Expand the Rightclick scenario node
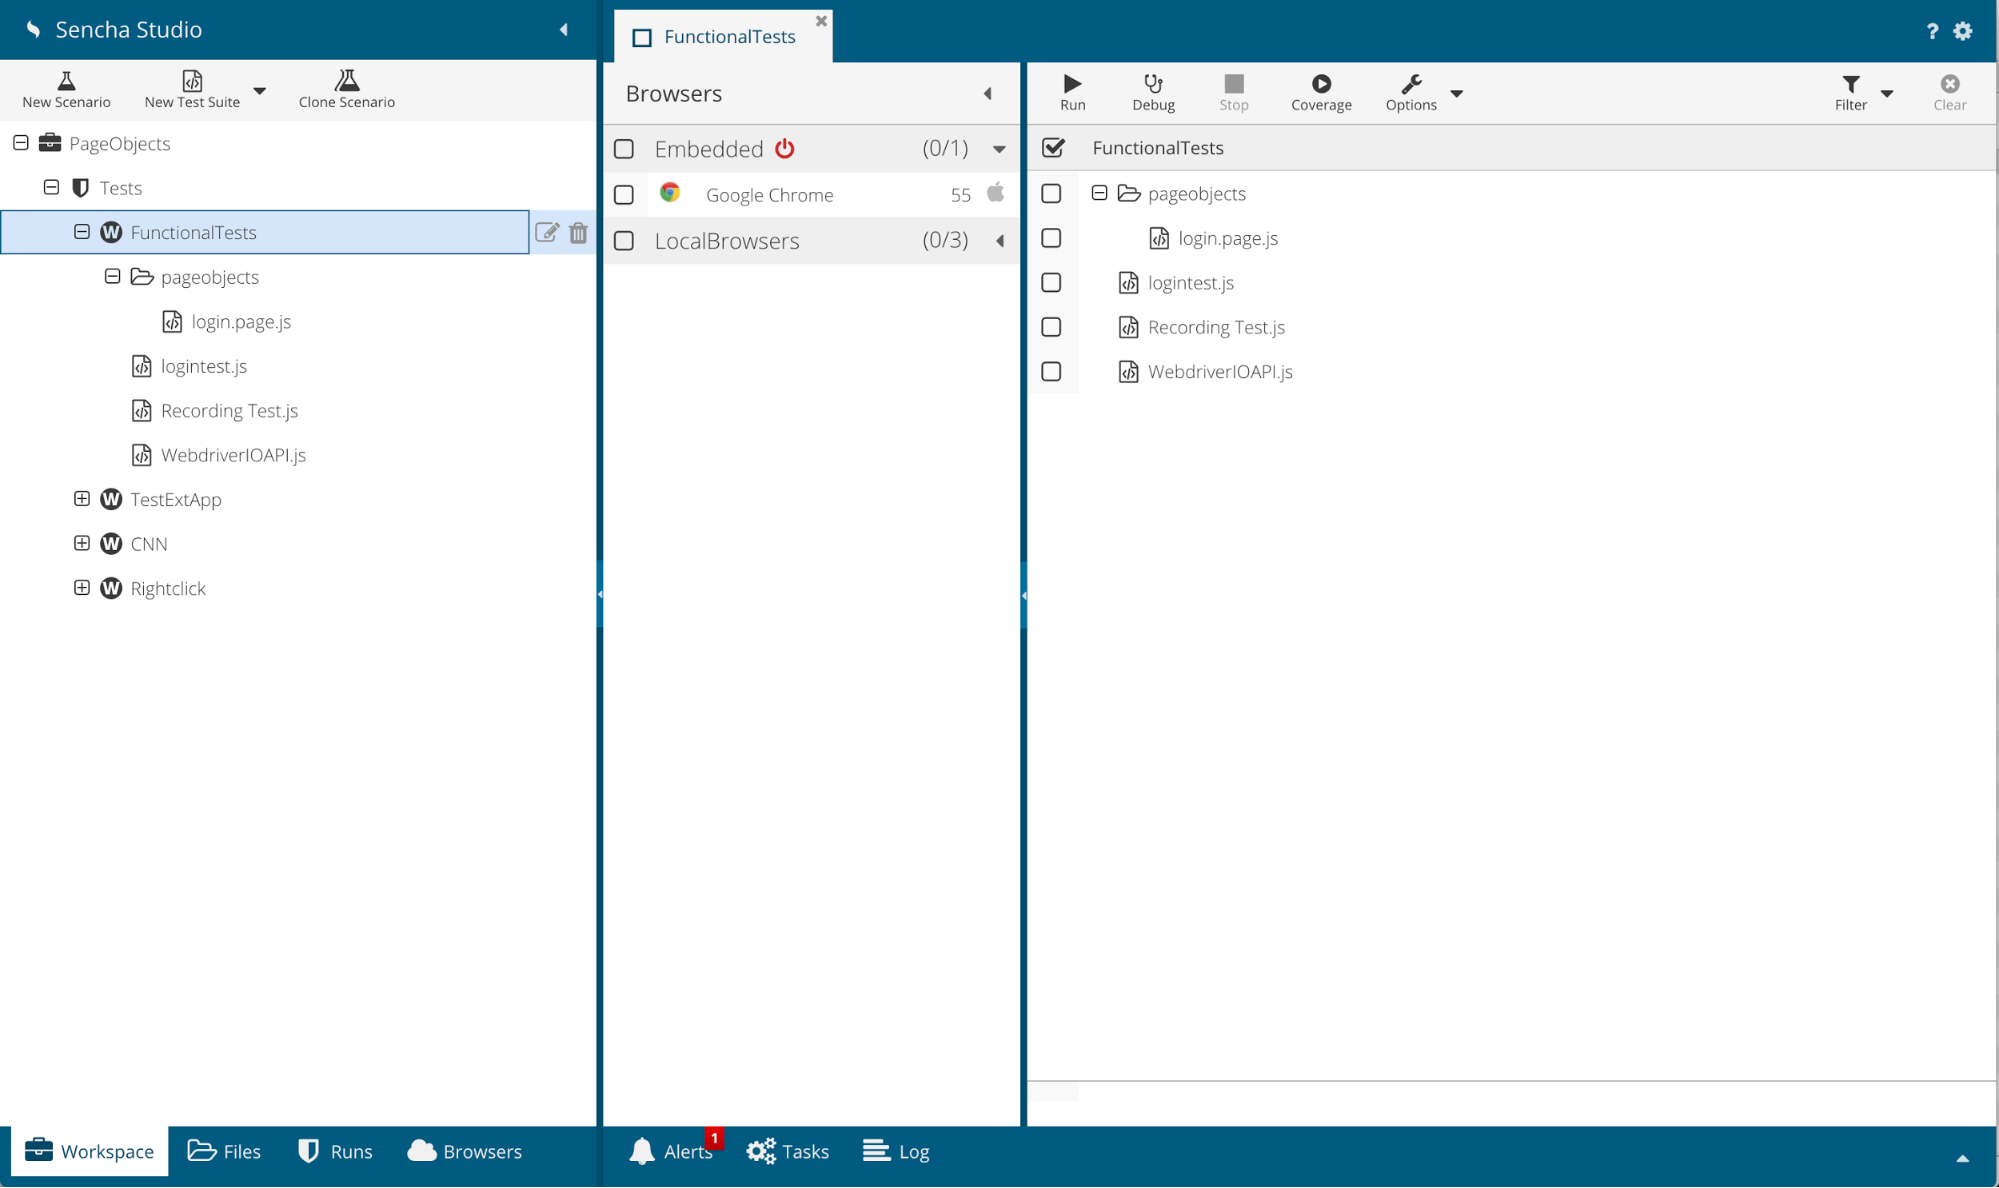 [x=82, y=587]
